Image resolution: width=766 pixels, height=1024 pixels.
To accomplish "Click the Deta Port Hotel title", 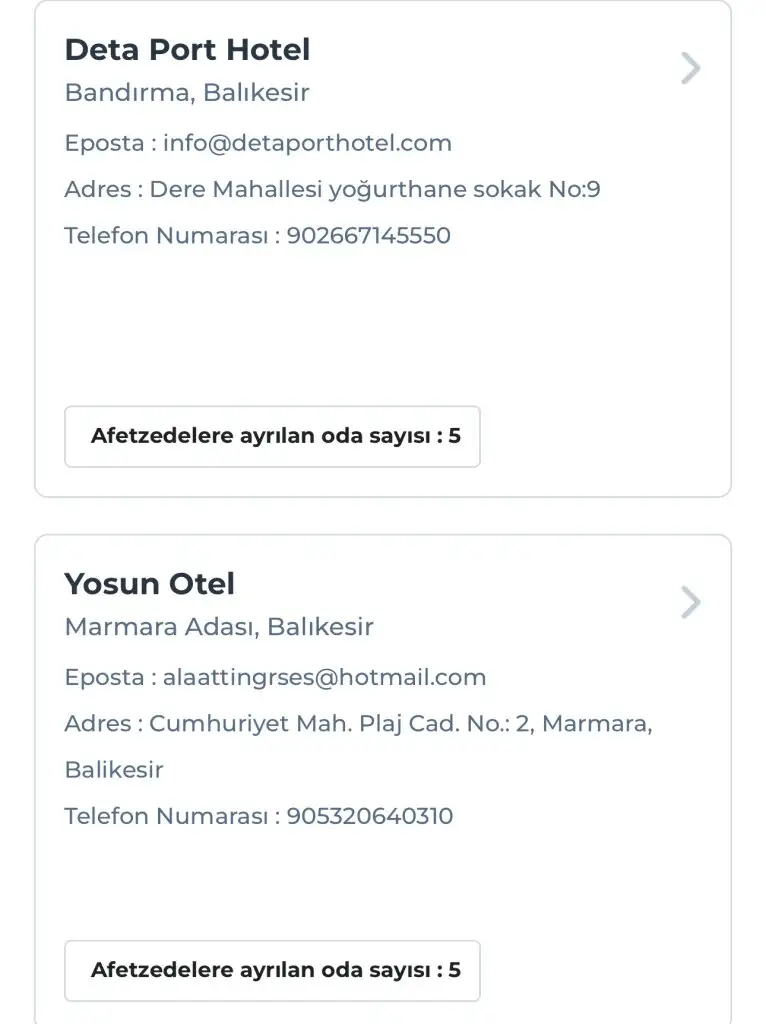I will click(x=187, y=49).
